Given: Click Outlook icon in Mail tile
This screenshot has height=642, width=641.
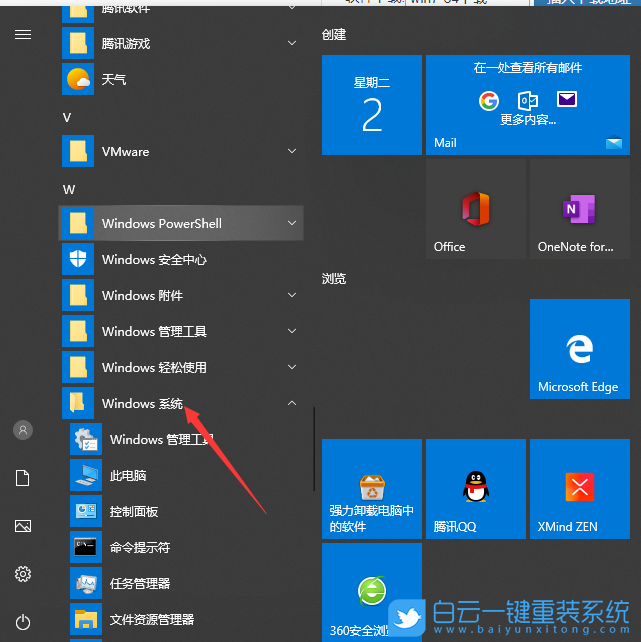Looking at the screenshot, I should click(x=528, y=101).
